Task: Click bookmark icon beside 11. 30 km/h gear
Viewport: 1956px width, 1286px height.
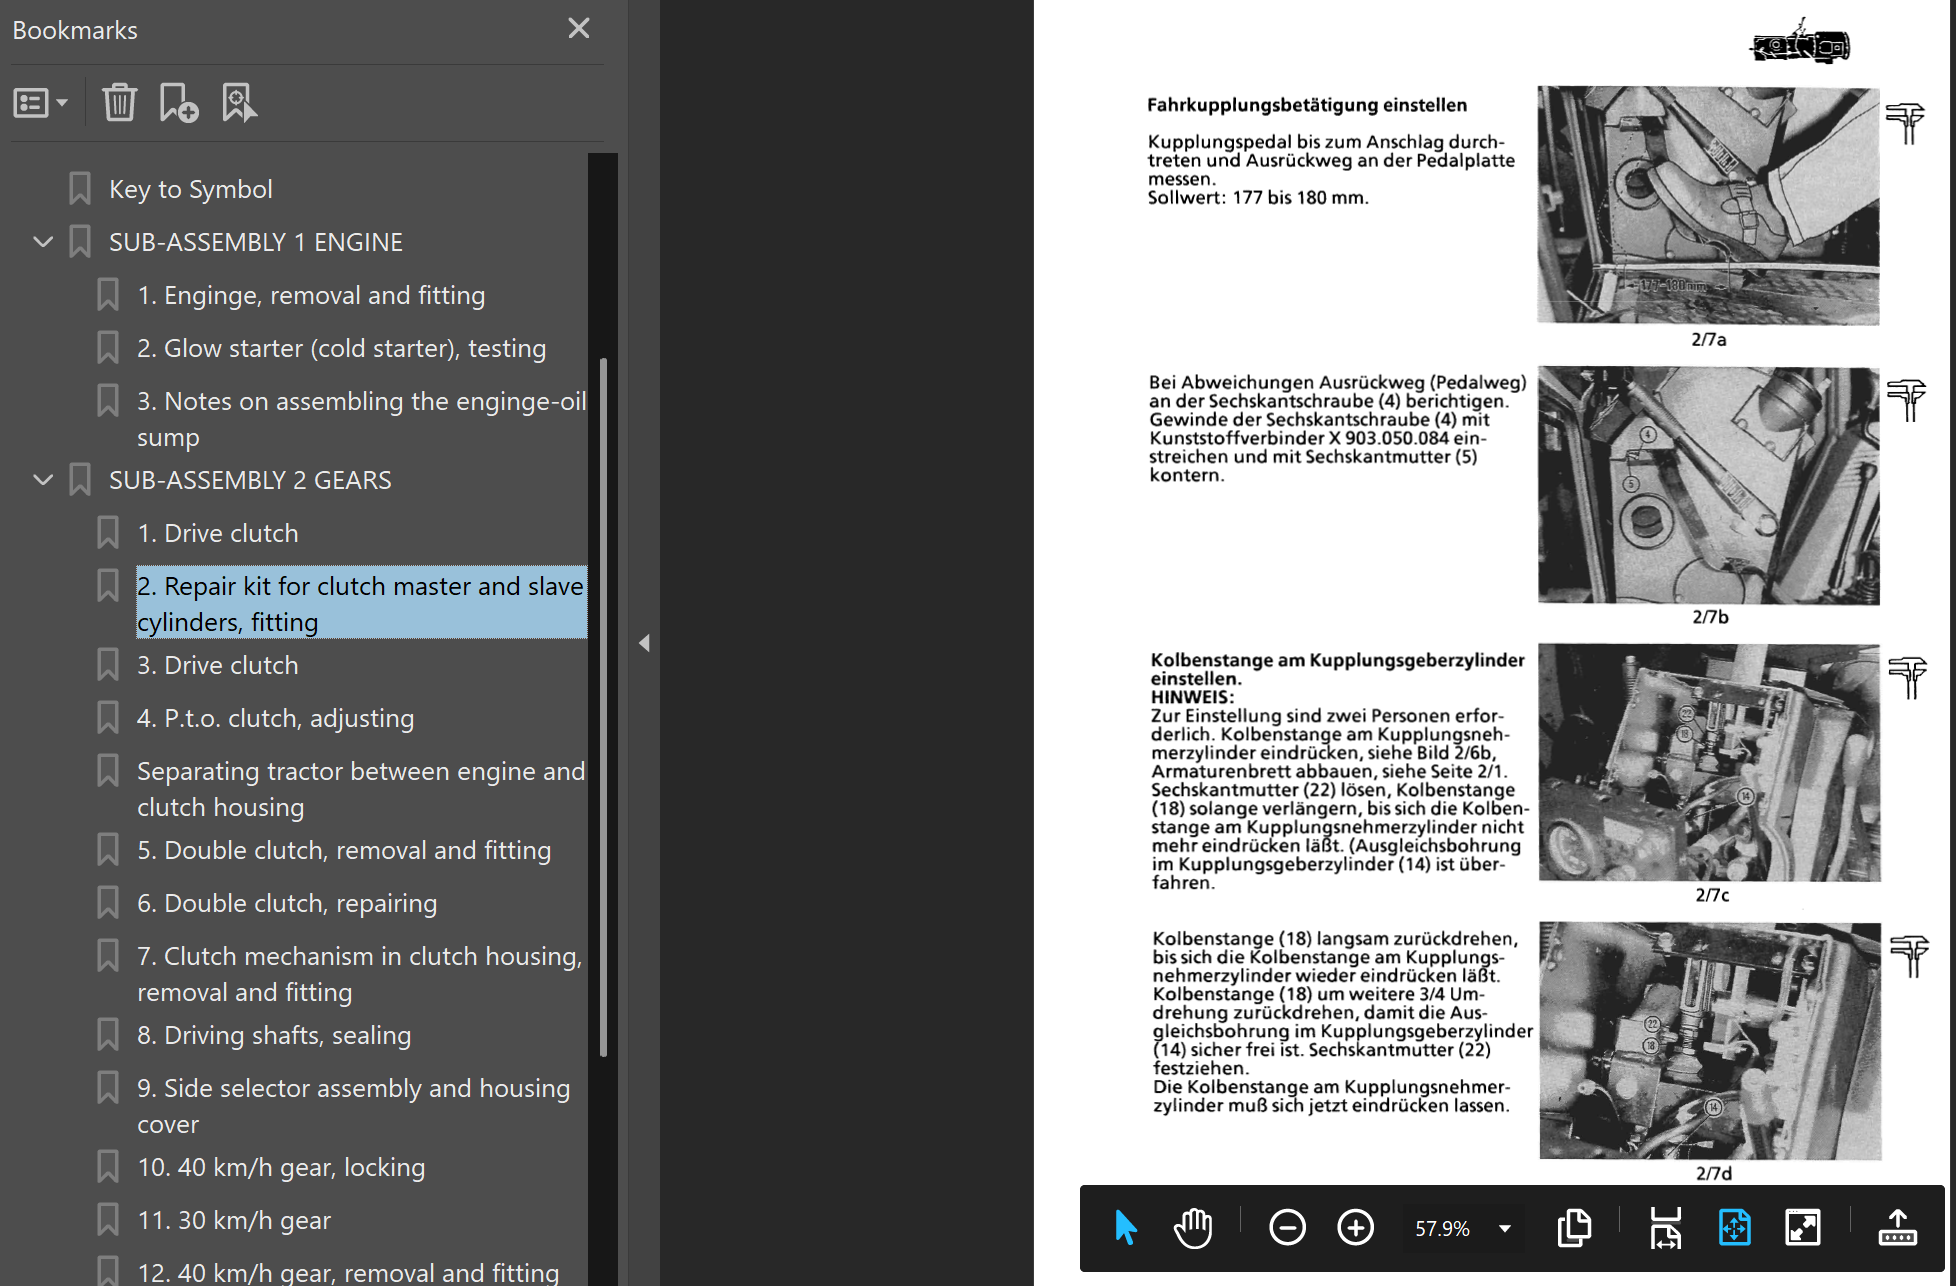Action: click(108, 1219)
